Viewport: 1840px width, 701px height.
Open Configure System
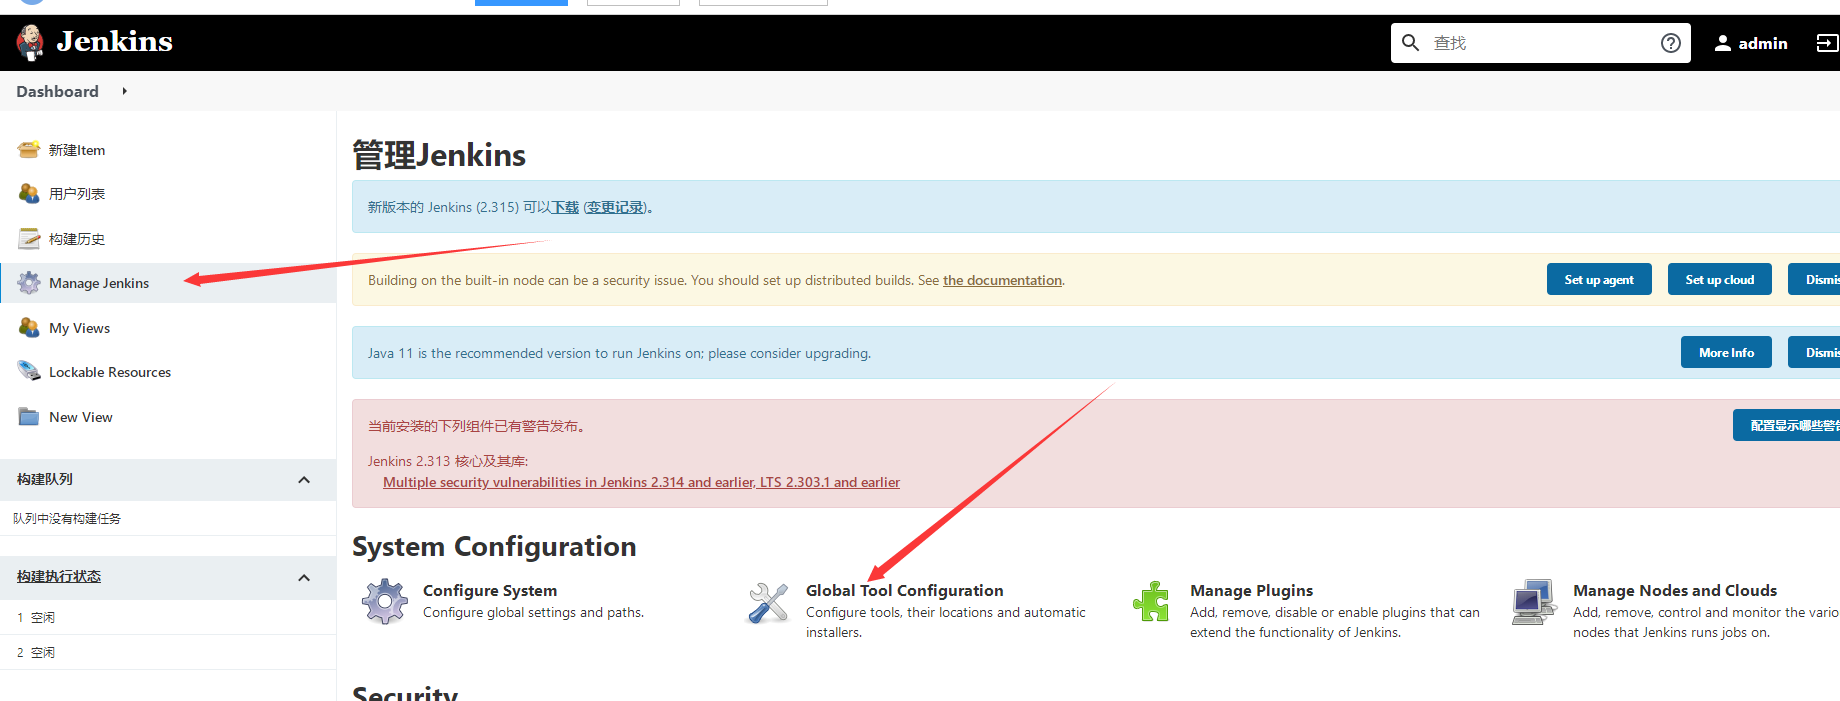(x=490, y=591)
